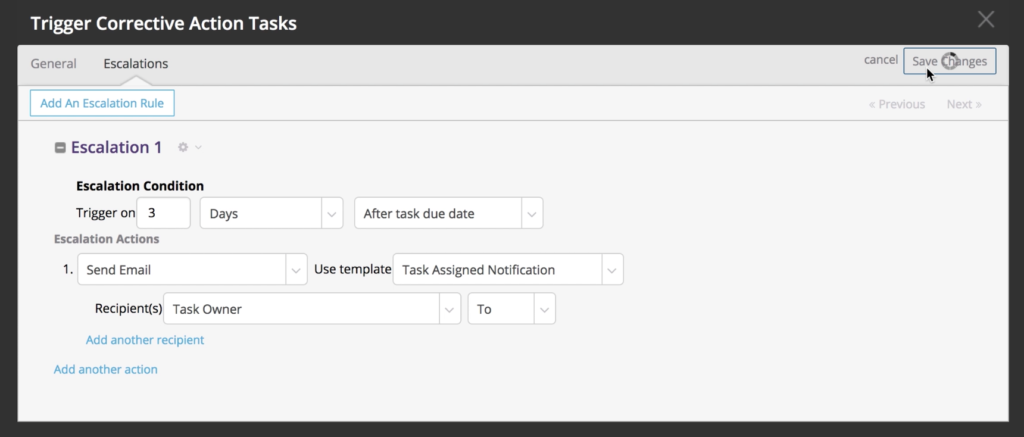Viewport: 1024px width, 437px height.
Task: Switch to the General tab
Action: click(x=53, y=63)
